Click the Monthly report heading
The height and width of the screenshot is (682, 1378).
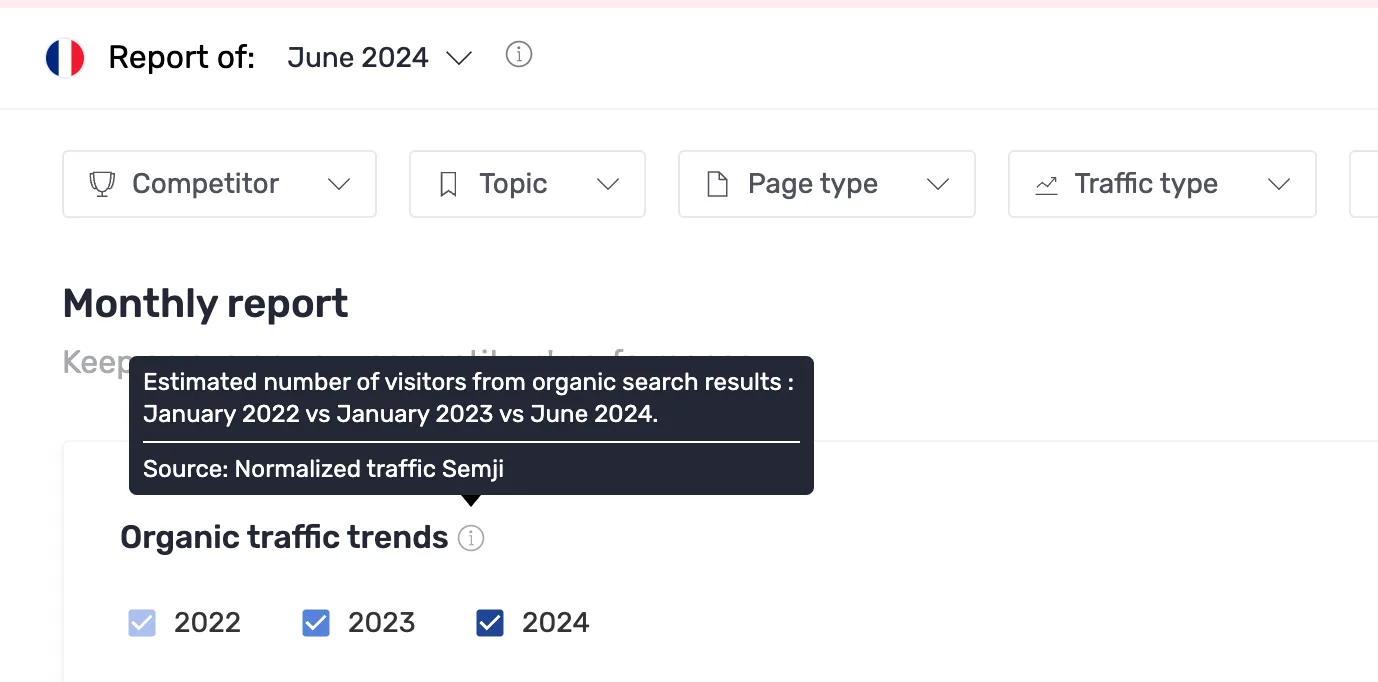205,304
